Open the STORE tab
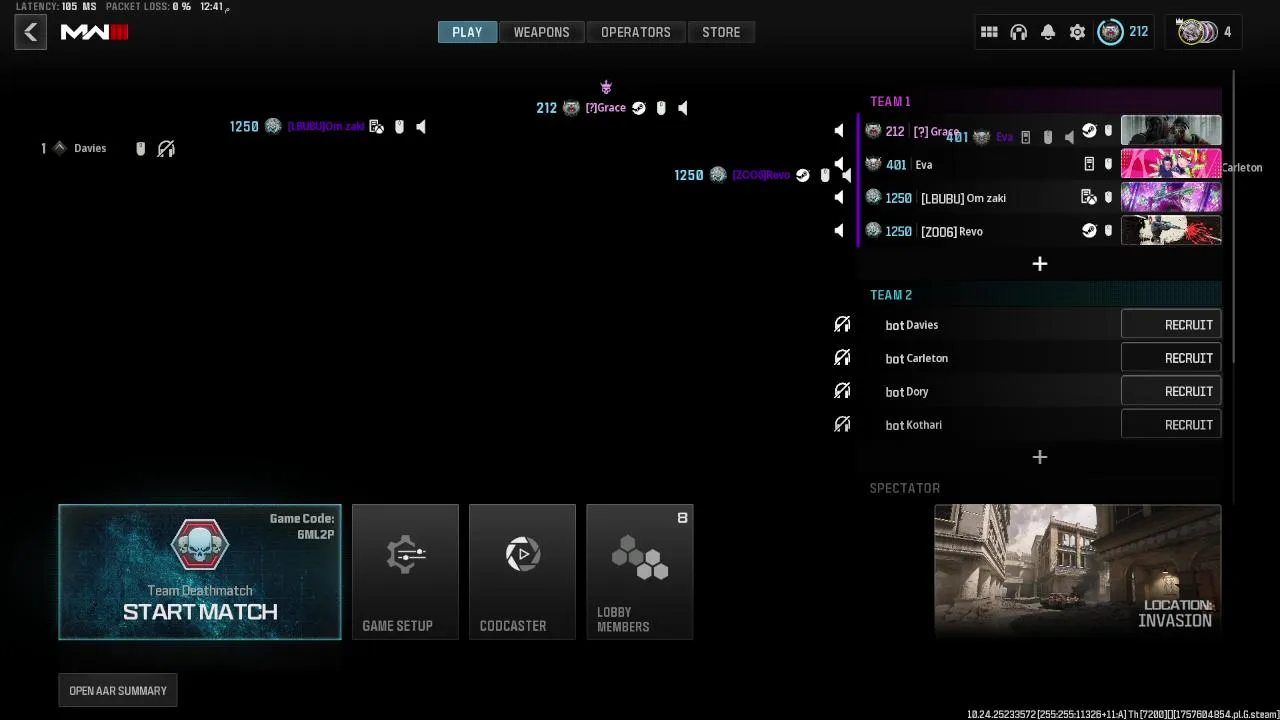This screenshot has width=1280, height=720. coord(721,32)
